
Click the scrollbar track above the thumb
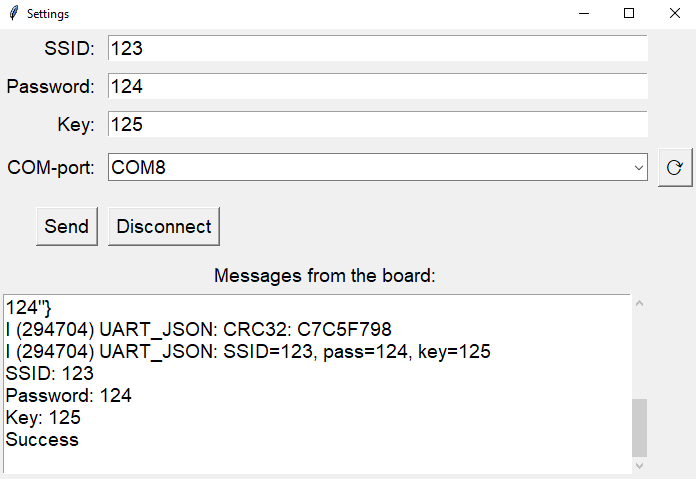640,355
